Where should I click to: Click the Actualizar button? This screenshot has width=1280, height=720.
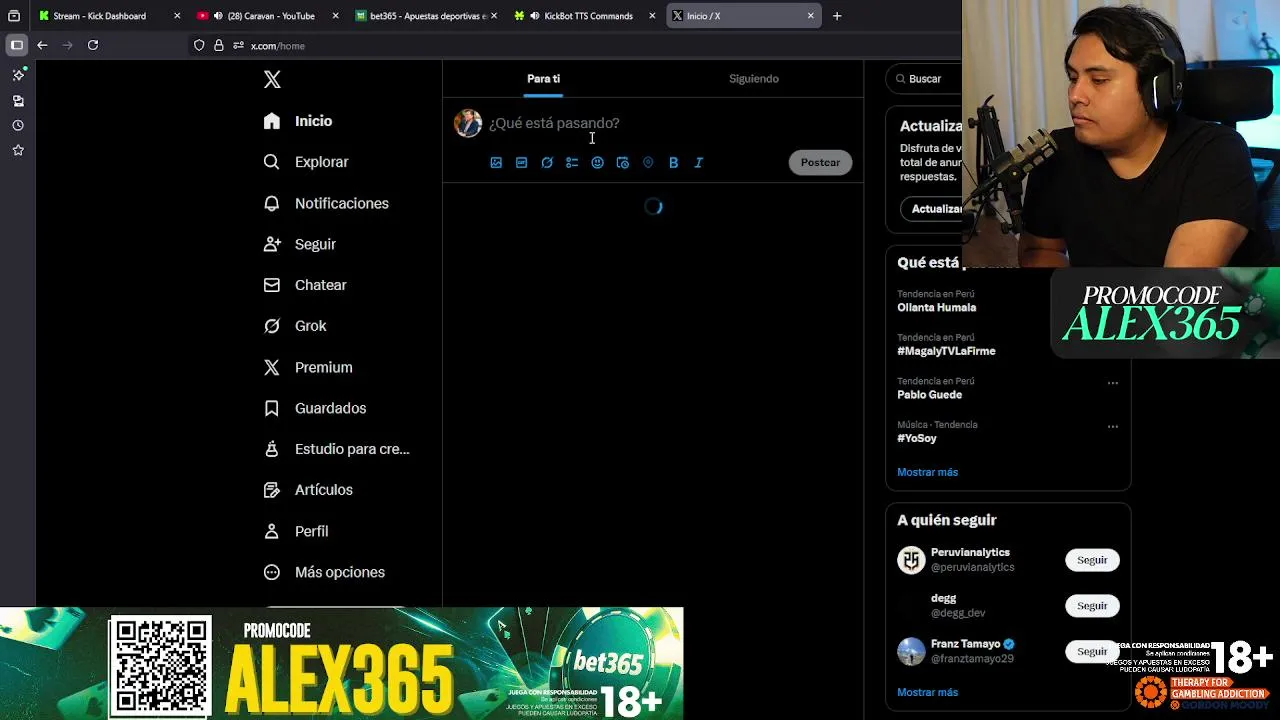click(932, 209)
